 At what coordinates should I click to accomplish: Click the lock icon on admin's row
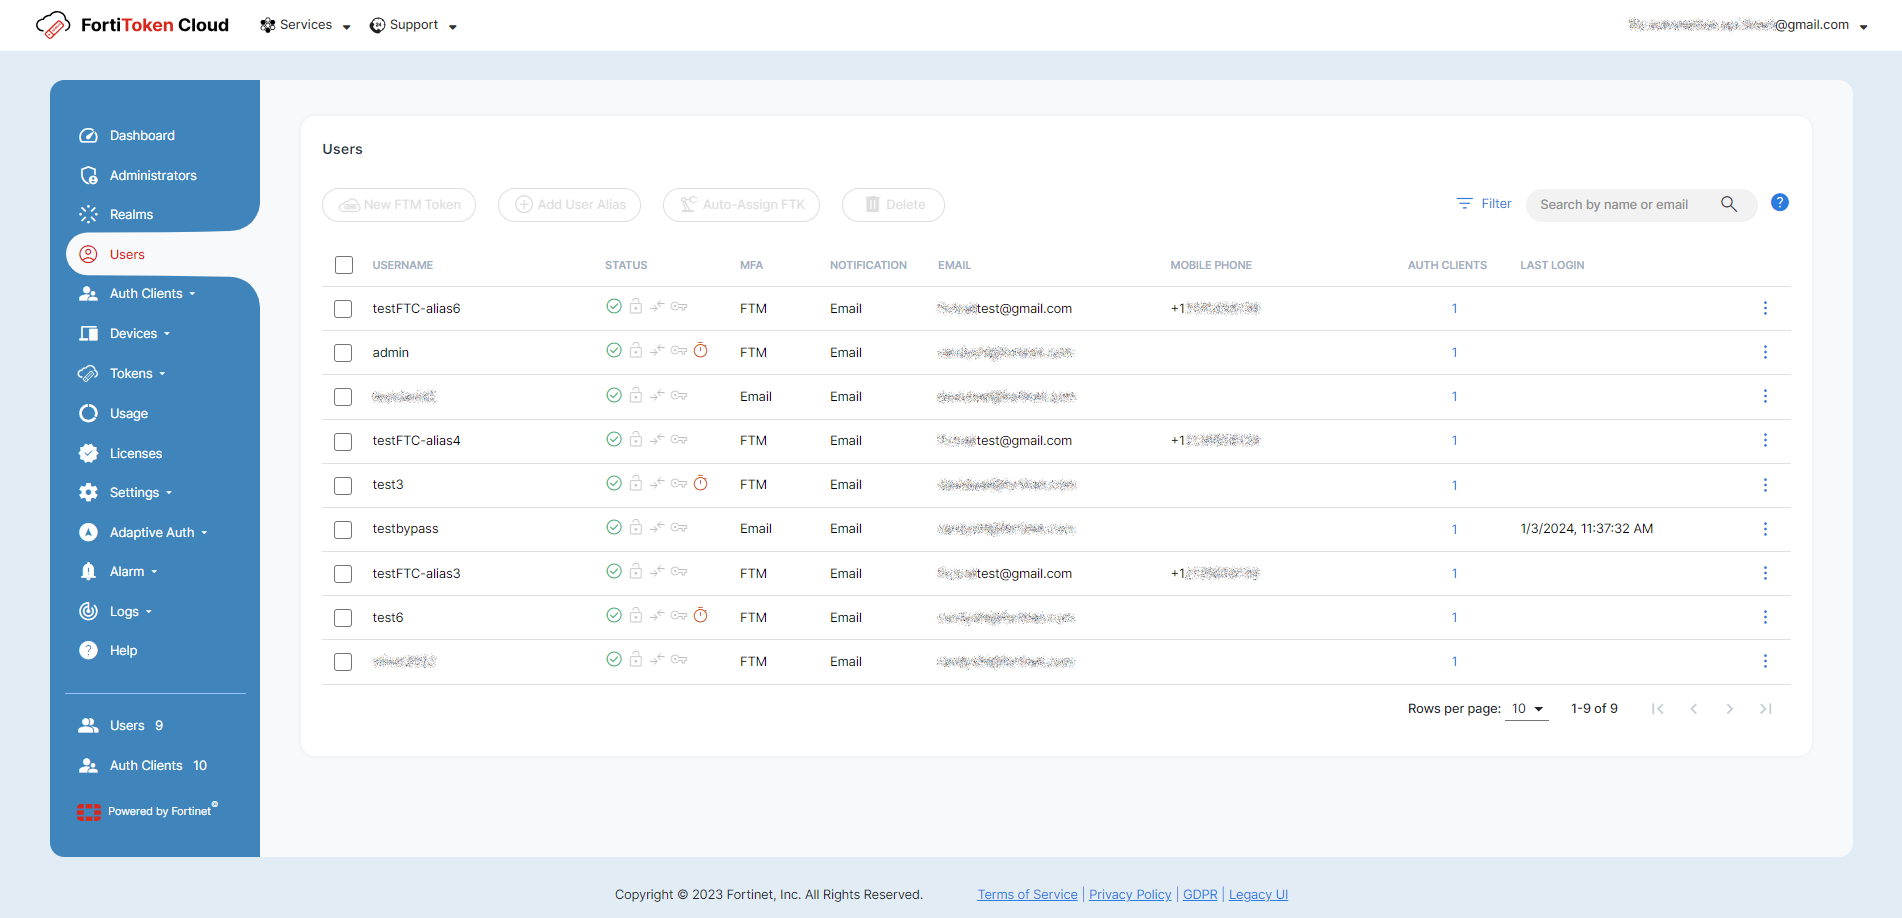(636, 350)
